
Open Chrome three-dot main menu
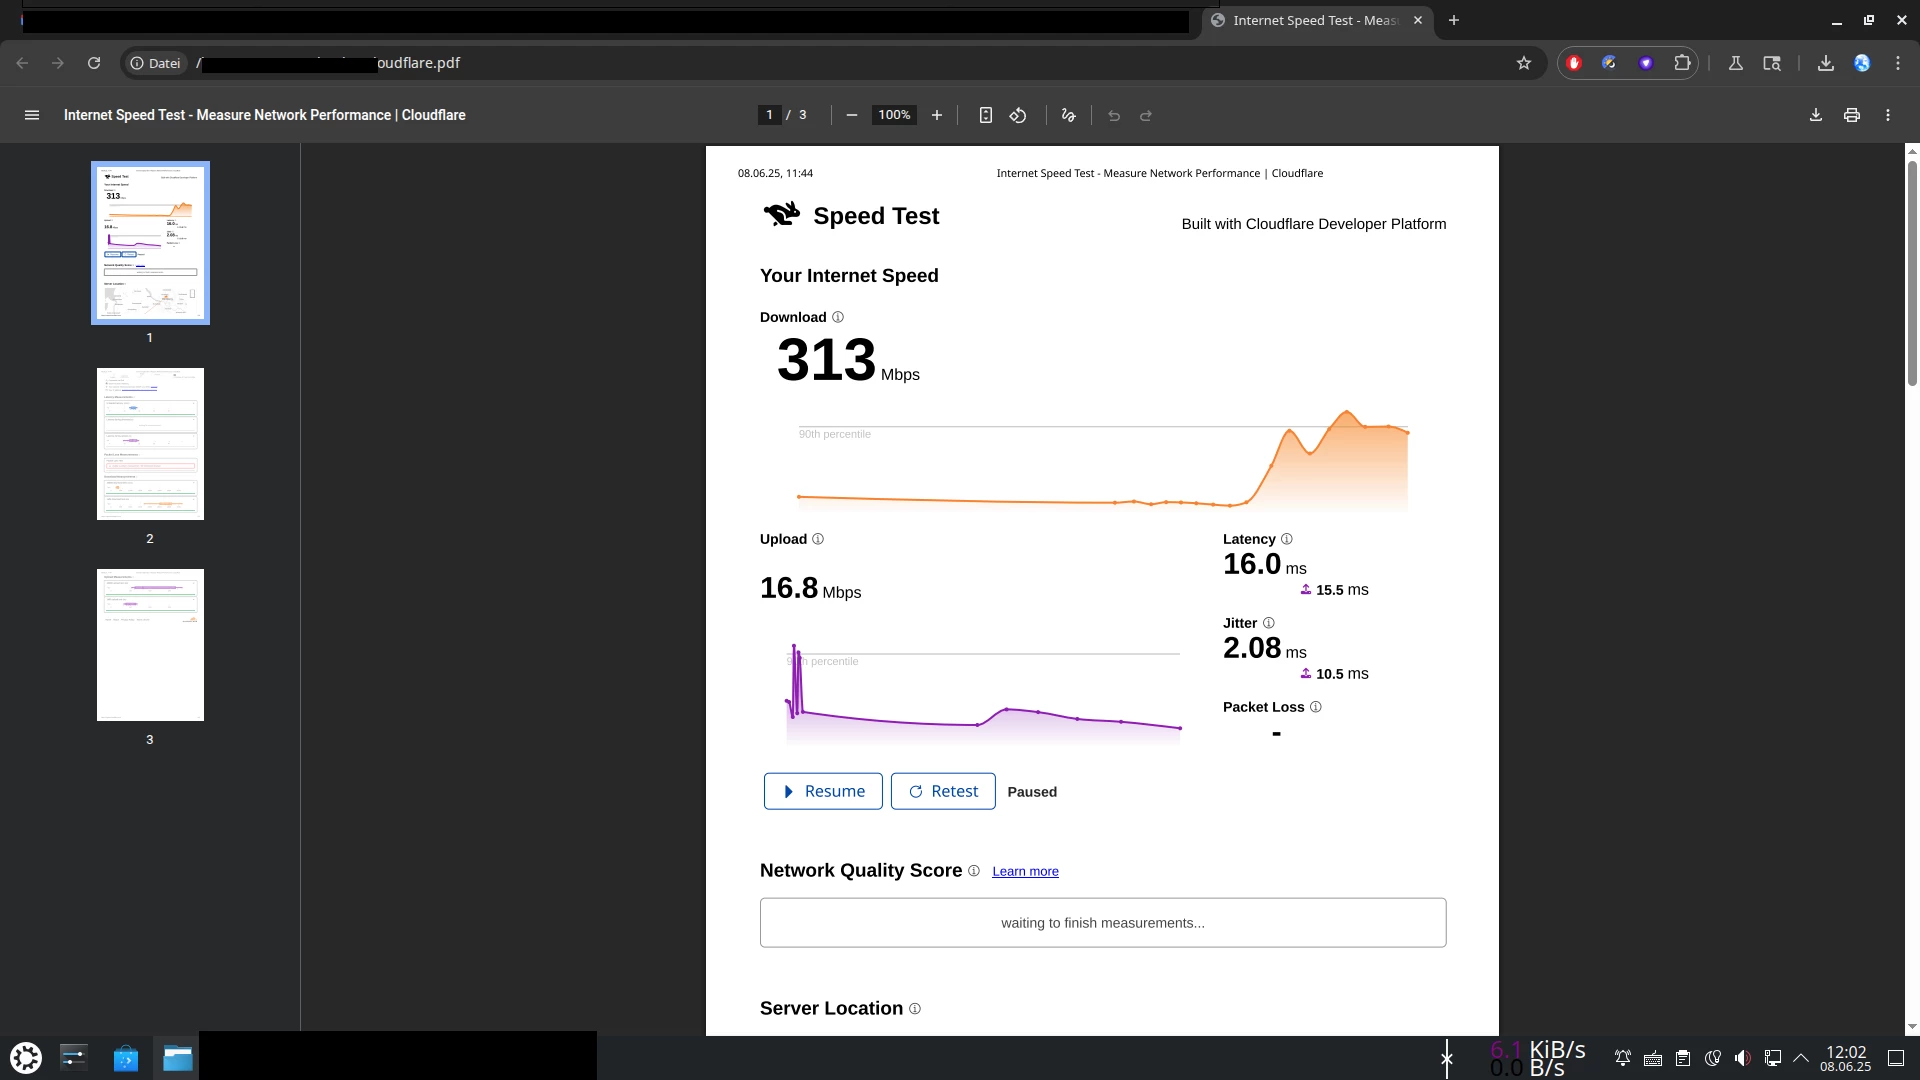coord(1898,63)
